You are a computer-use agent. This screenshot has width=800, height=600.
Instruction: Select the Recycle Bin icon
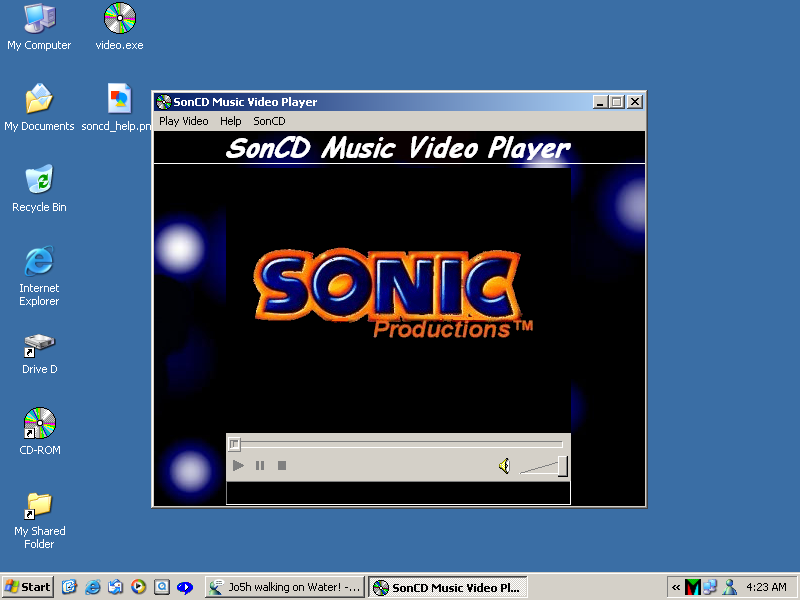39,180
